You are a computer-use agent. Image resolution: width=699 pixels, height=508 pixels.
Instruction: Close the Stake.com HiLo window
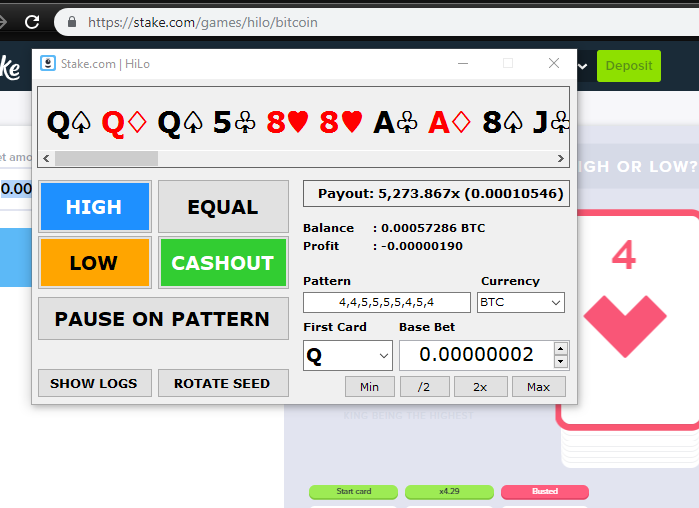554,63
